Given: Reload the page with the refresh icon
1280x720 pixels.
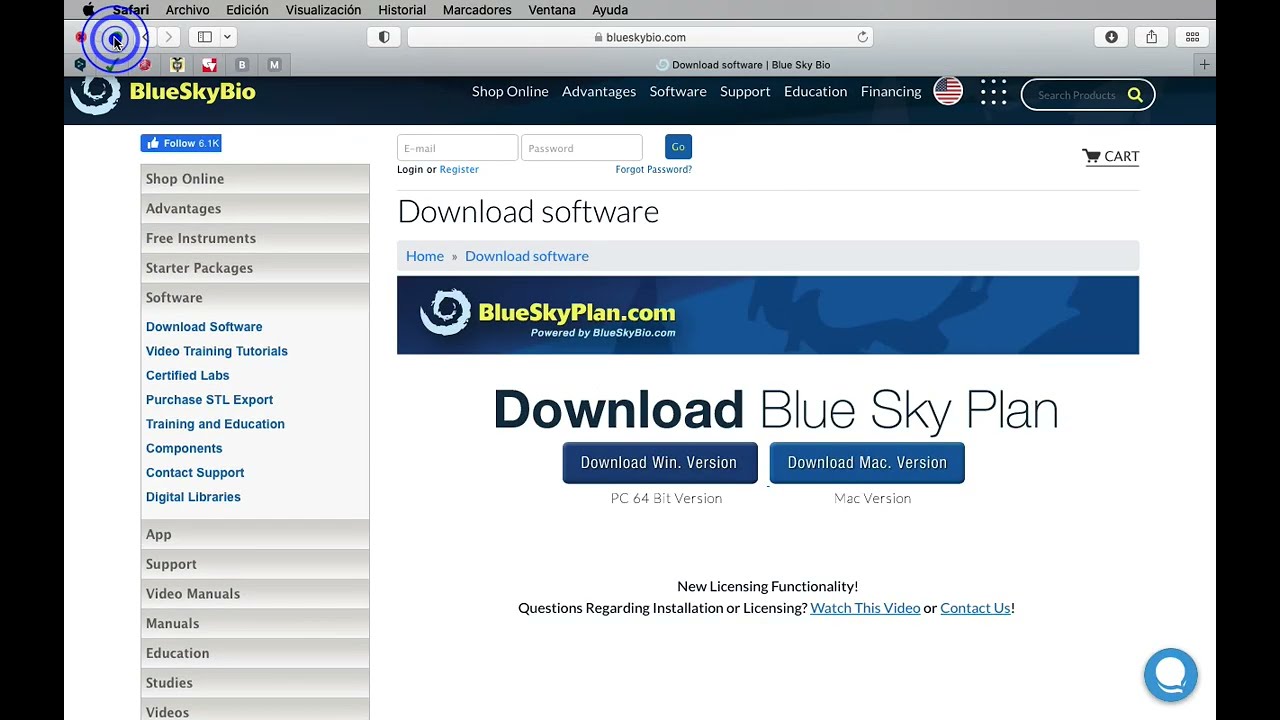Looking at the screenshot, I should click(x=862, y=37).
